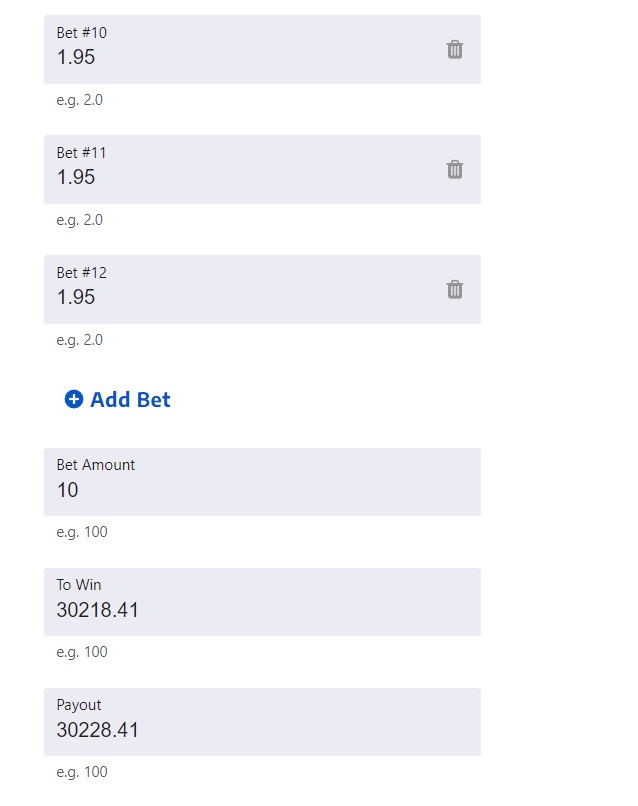Click the 'e.g. 100' hint below To Win

pos(82,652)
